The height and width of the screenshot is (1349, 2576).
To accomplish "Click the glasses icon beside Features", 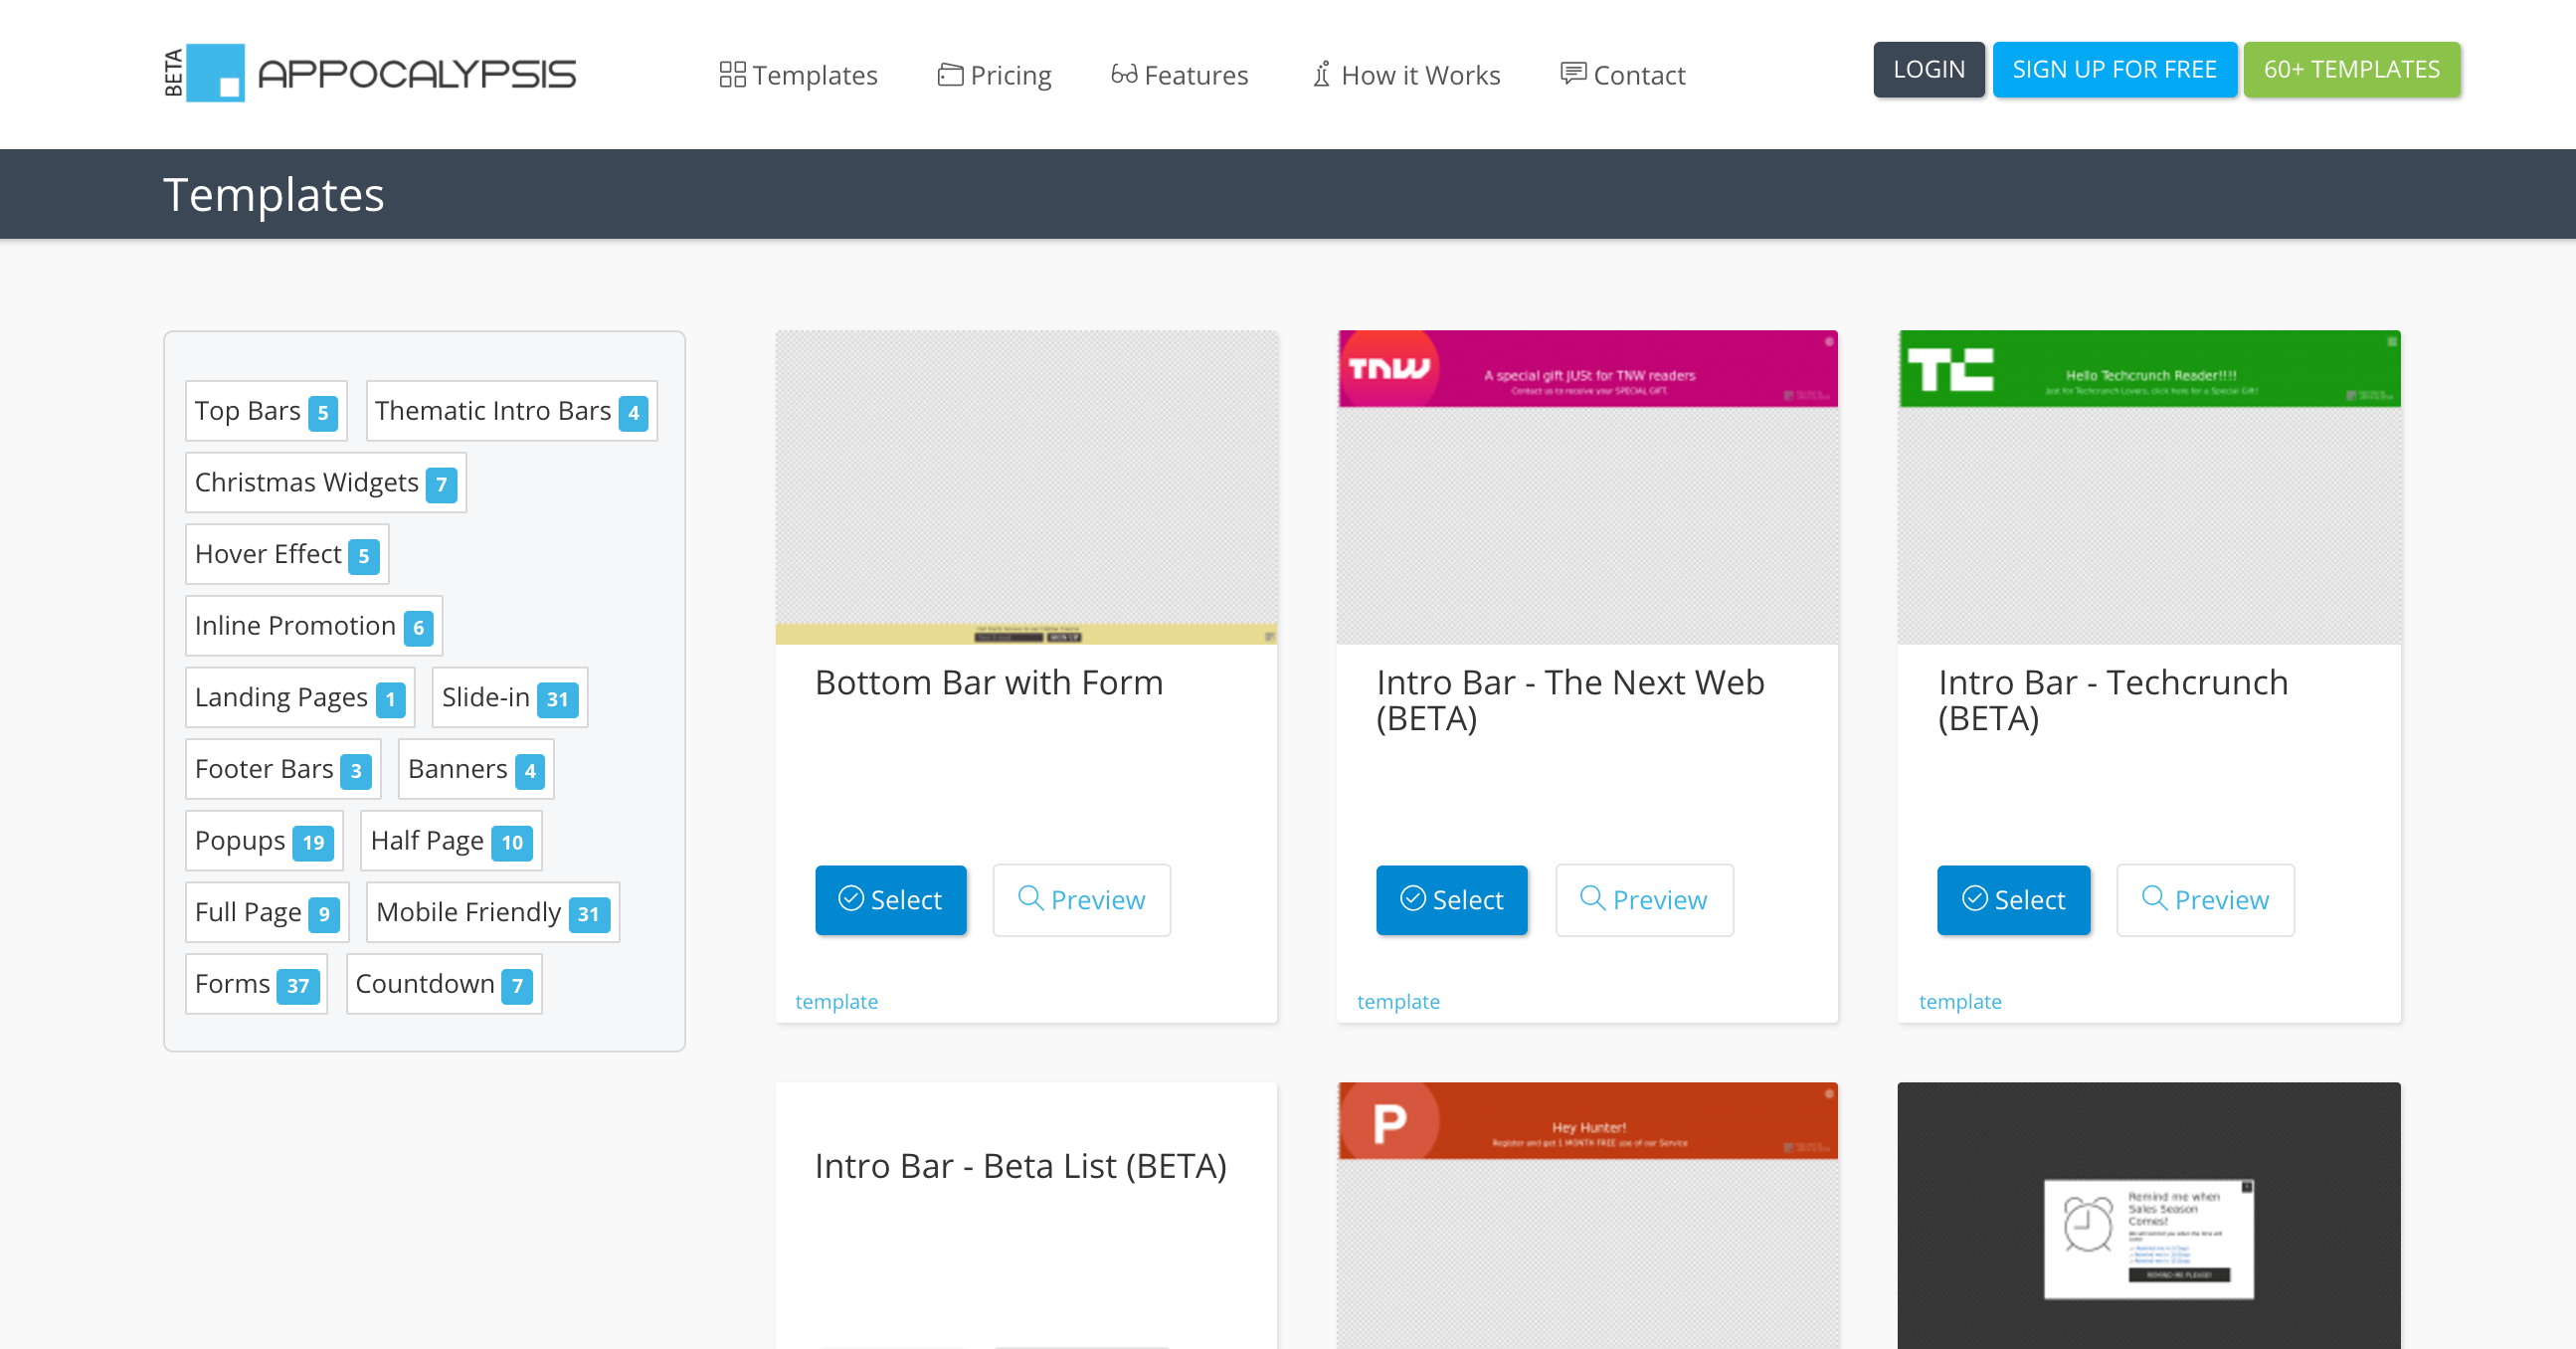I will [1123, 74].
